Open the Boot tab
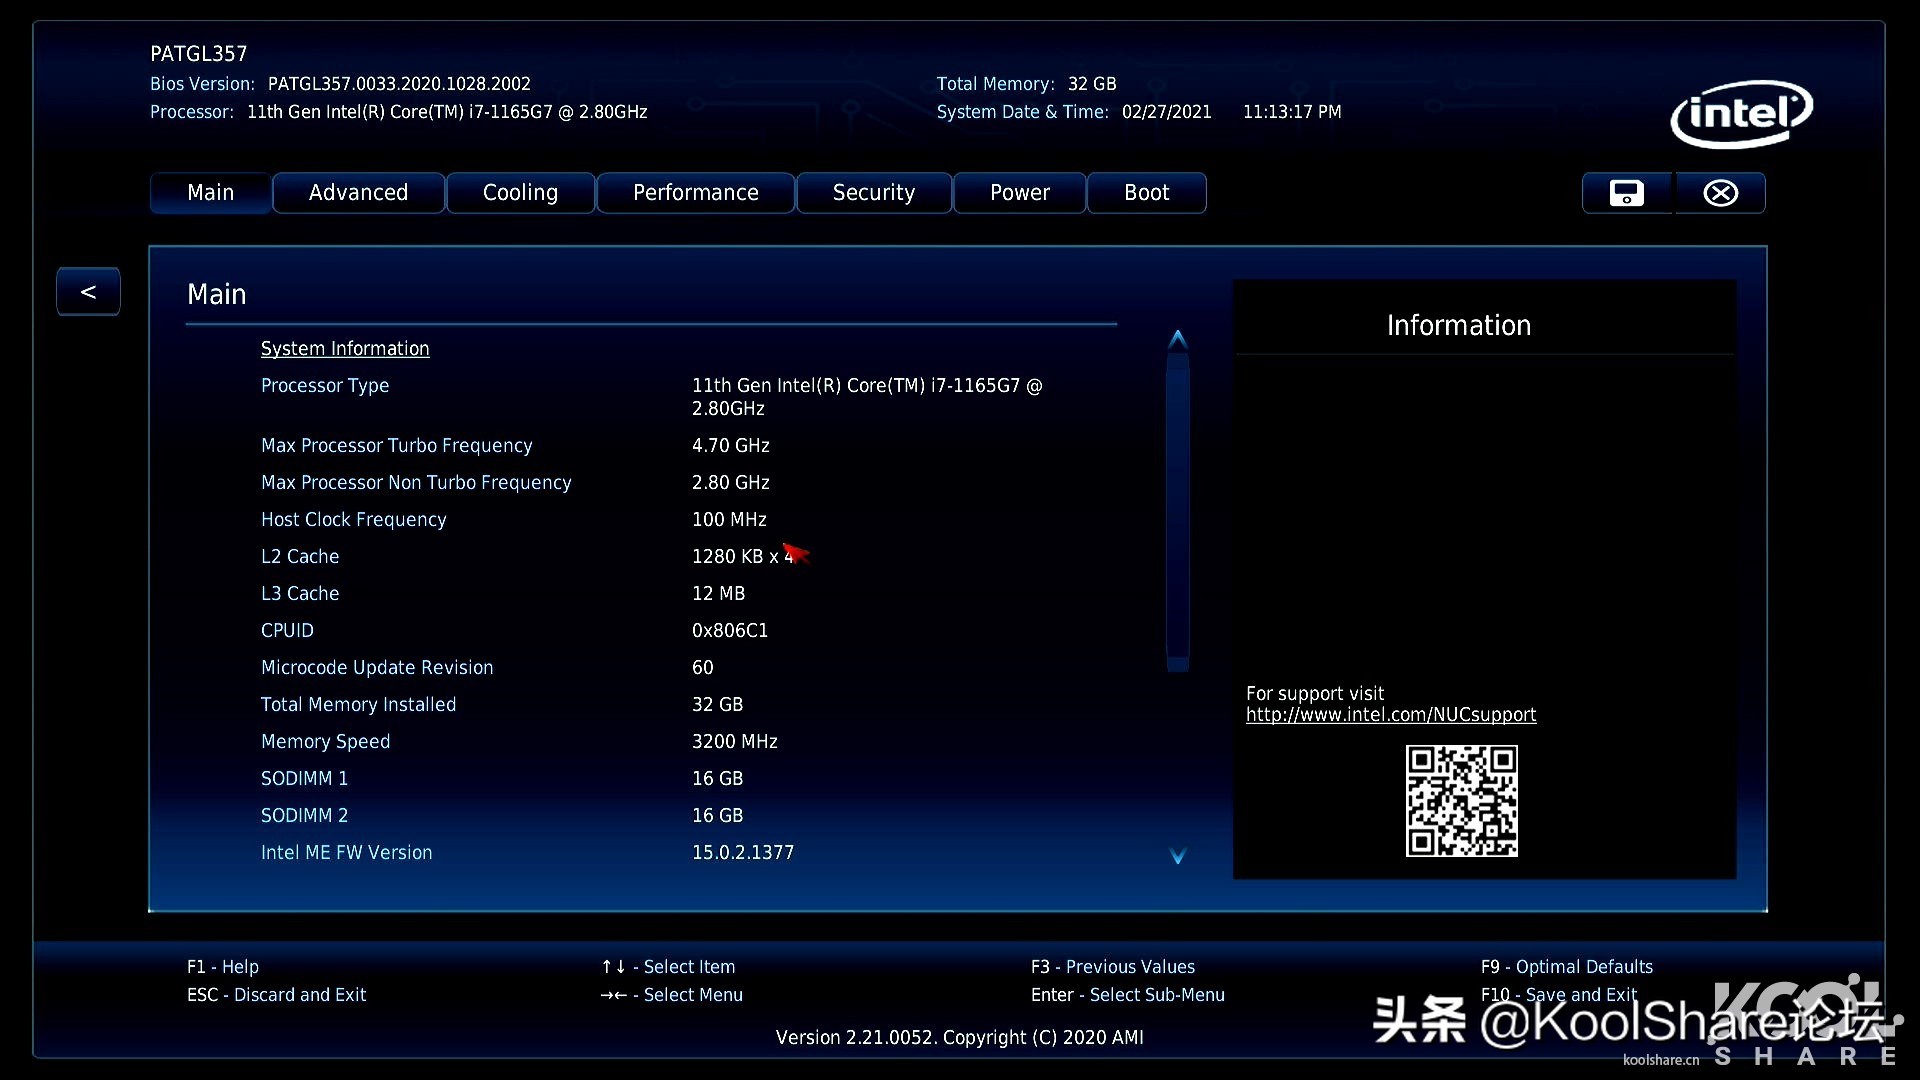Viewport: 1920px width, 1080px height. tap(1146, 192)
